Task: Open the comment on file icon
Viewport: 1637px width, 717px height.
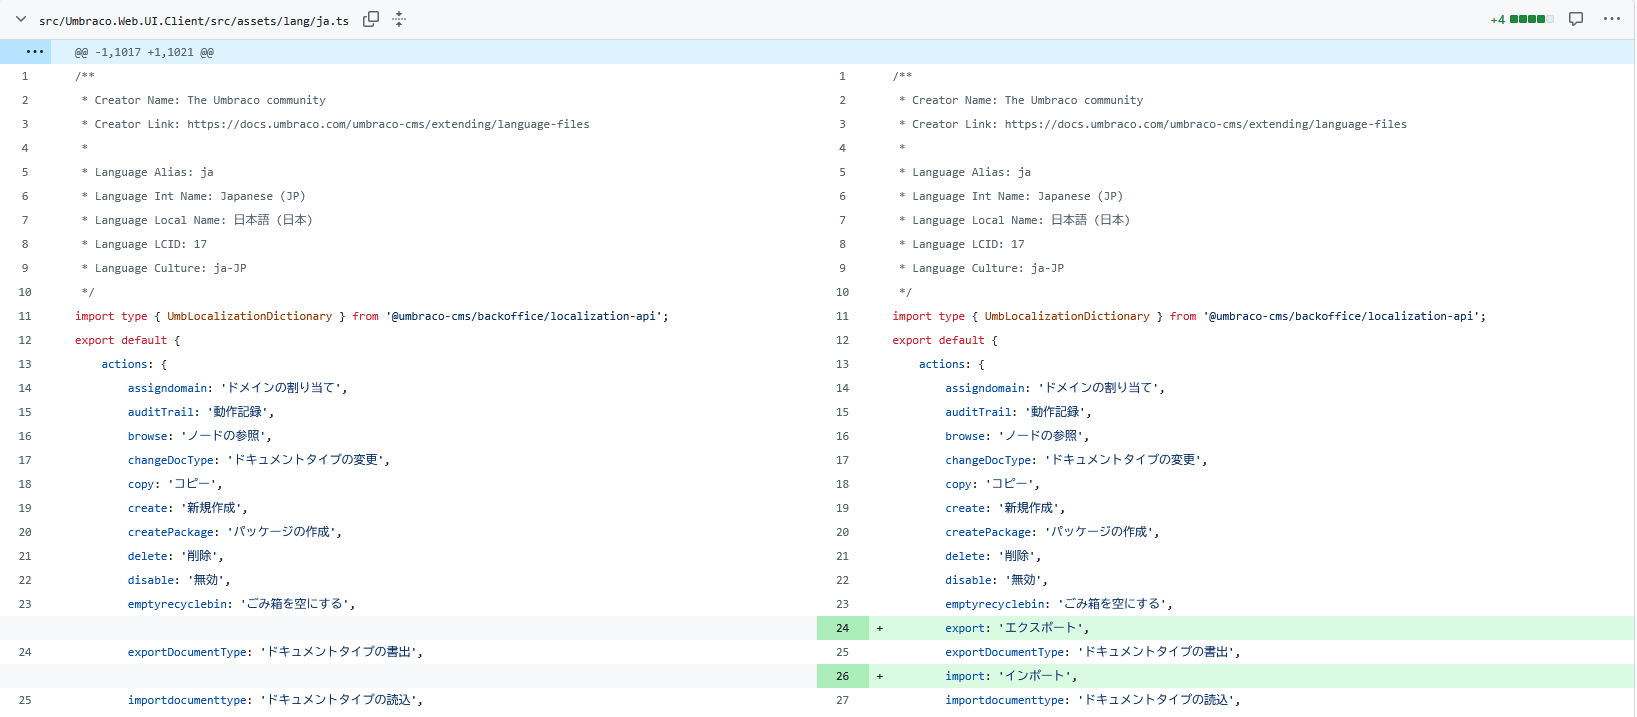Action: [1576, 19]
